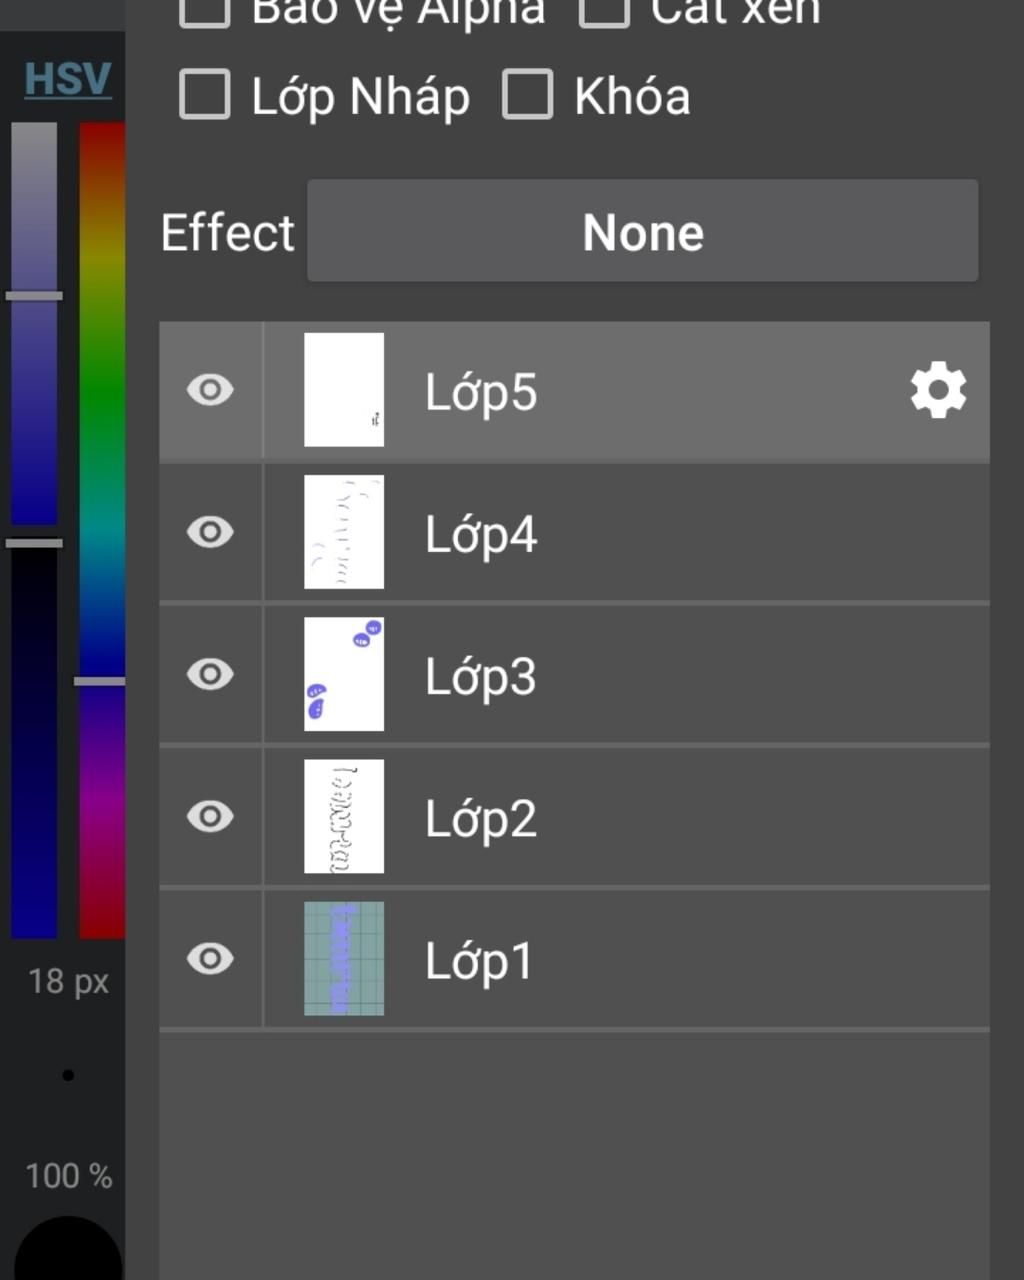Image resolution: width=1024 pixels, height=1280 pixels.
Task: Hide the Lớp3 layer
Action: coord(210,674)
